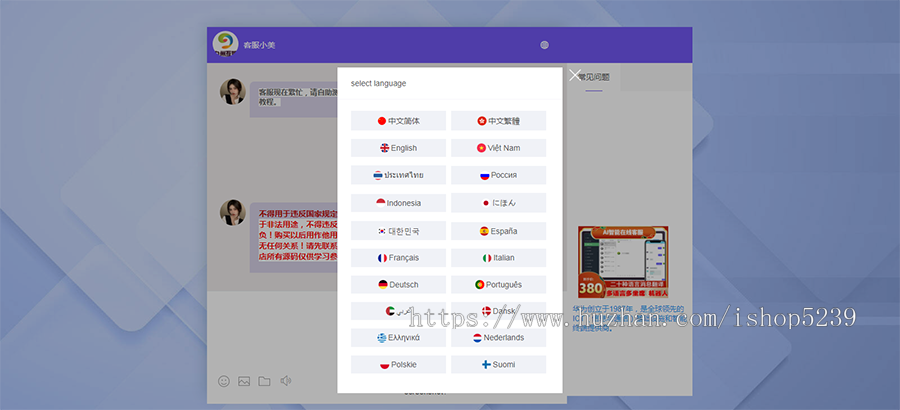Select Deutsch language button
The width and height of the screenshot is (900, 410).
click(398, 284)
